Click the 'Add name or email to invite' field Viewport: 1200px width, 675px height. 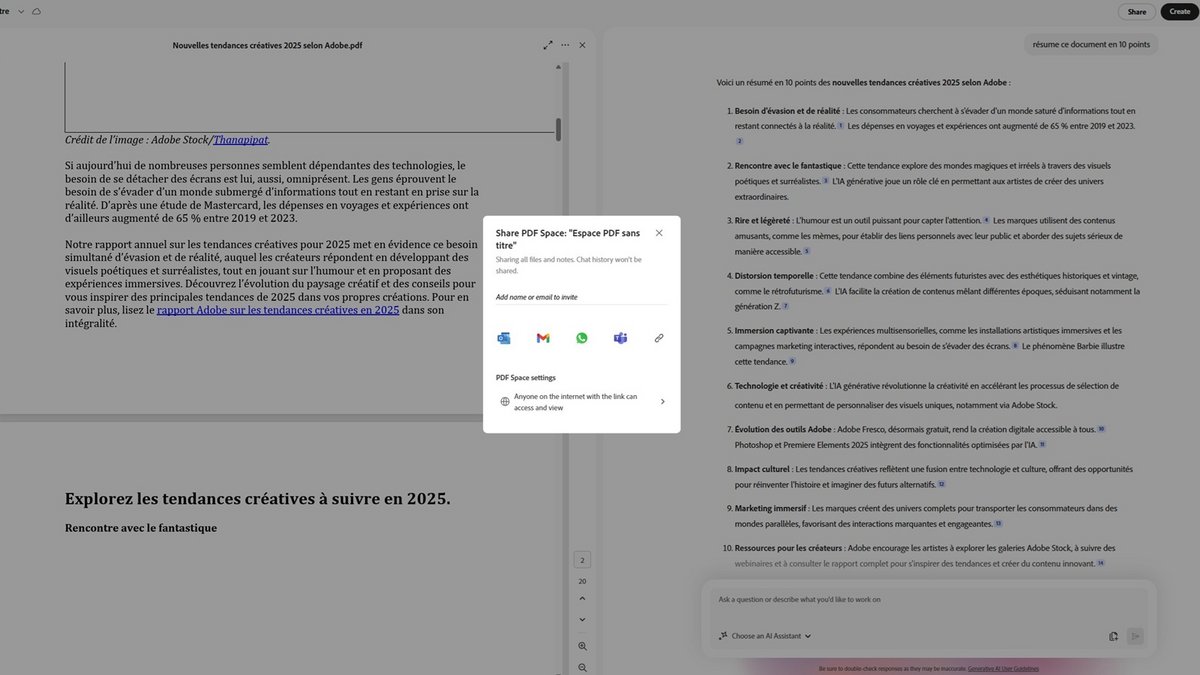[580, 297]
